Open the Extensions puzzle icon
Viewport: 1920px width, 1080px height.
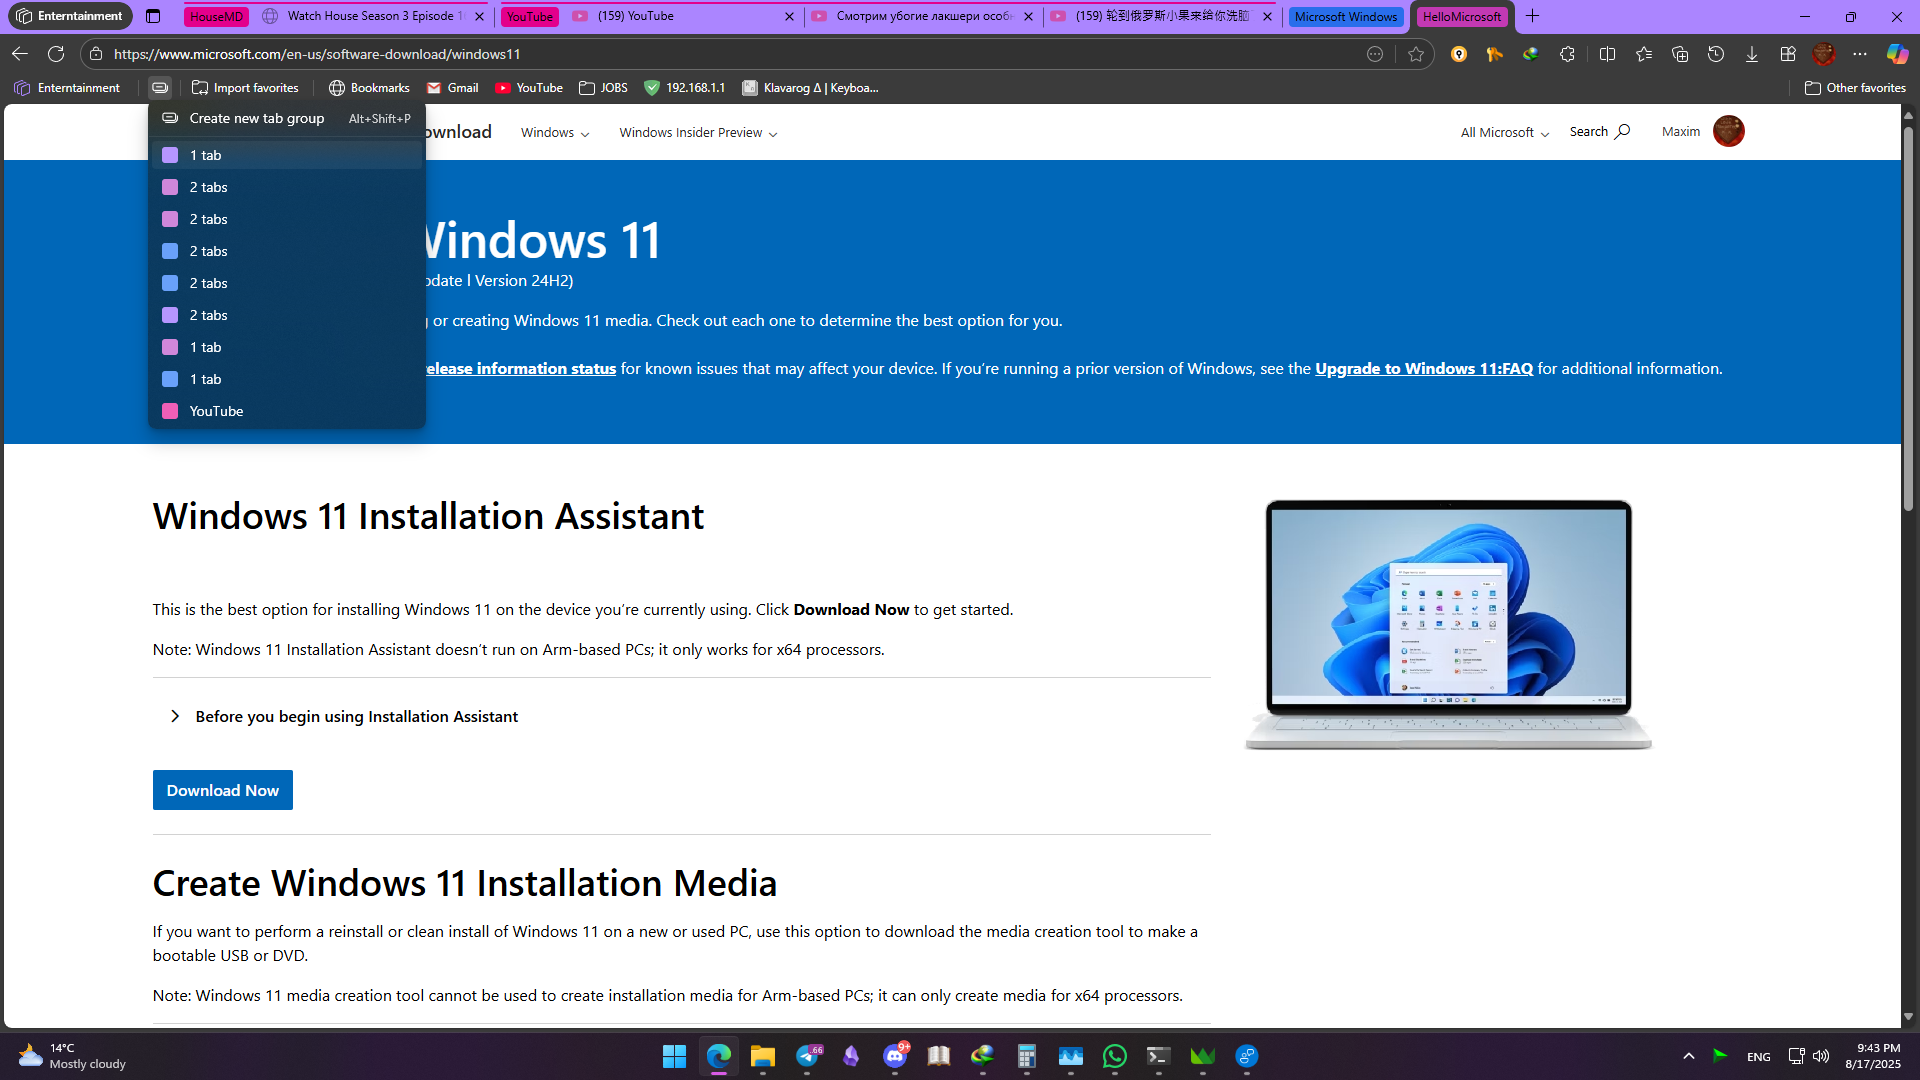1568,54
